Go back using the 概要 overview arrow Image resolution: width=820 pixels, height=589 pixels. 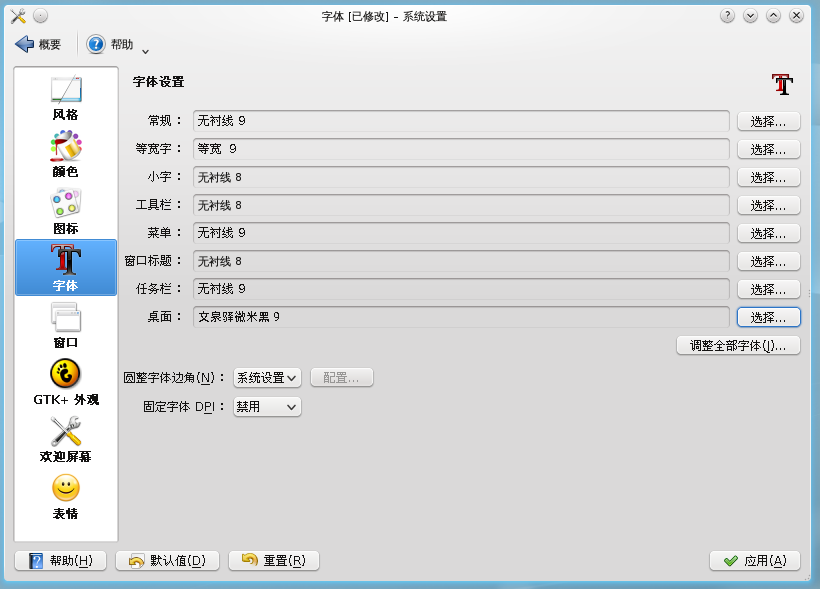coord(38,44)
